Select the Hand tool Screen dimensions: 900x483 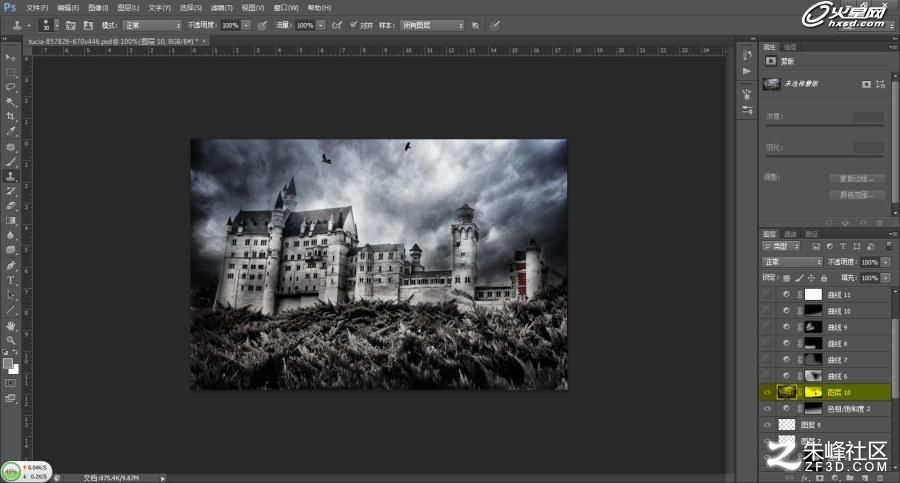(x=10, y=326)
